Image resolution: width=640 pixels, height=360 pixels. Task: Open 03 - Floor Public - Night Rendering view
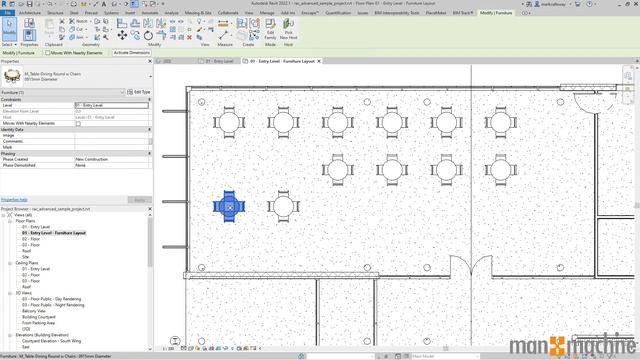pyautogui.click(x=53, y=305)
